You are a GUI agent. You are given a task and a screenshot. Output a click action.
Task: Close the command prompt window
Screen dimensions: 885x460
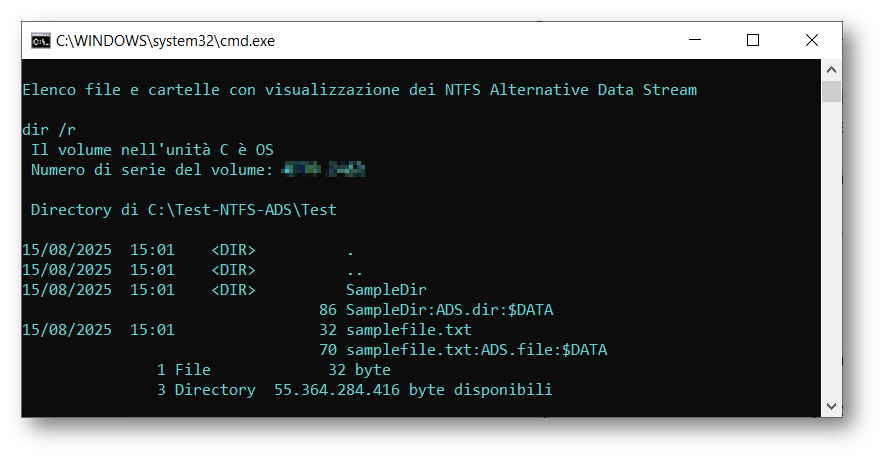(811, 41)
